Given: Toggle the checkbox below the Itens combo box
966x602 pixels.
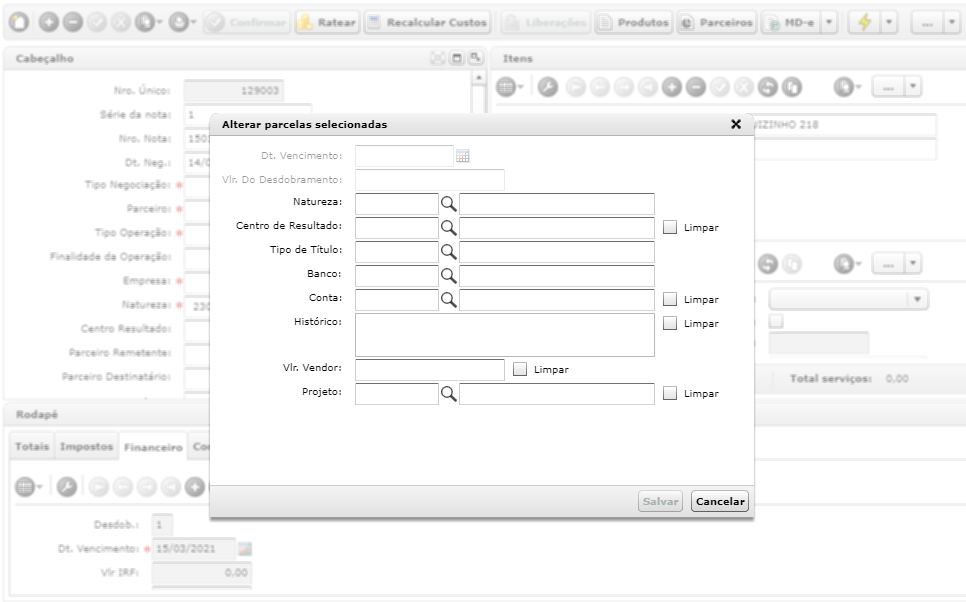Looking at the screenshot, I should (x=776, y=321).
